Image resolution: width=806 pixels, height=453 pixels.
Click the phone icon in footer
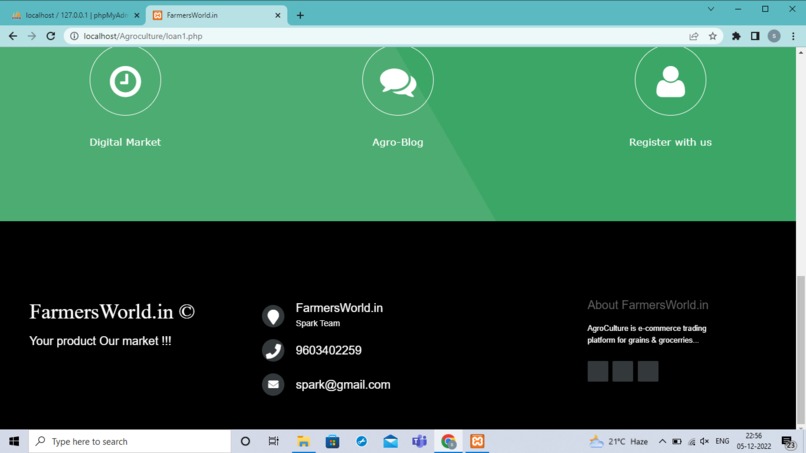pyautogui.click(x=273, y=350)
